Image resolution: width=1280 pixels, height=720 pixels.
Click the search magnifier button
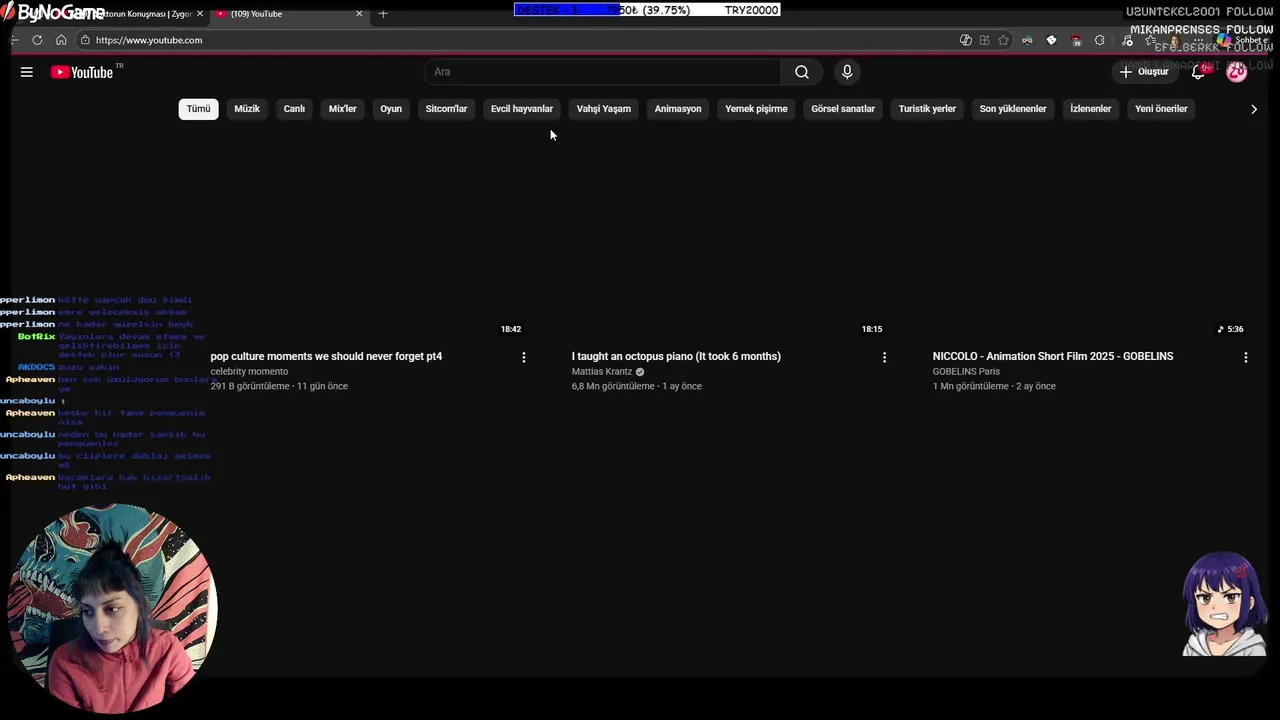[x=801, y=72]
